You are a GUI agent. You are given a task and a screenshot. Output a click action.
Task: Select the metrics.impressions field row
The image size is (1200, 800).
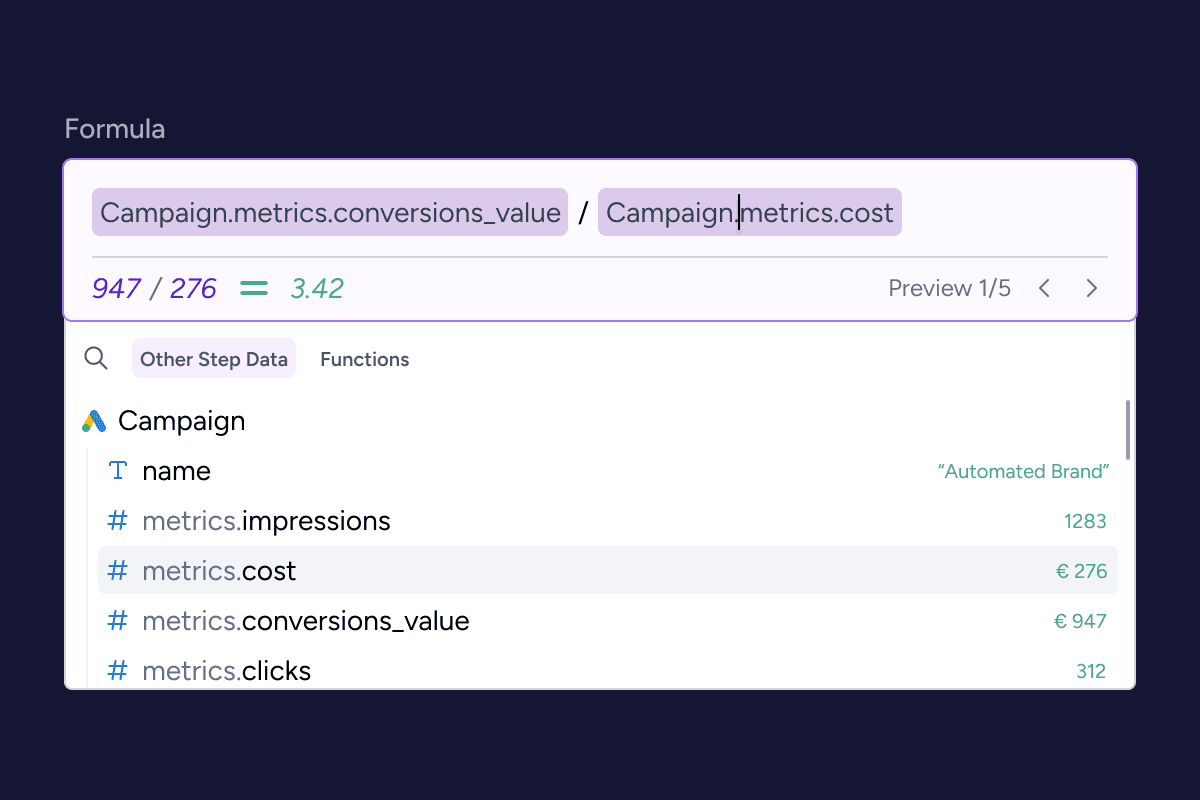pos(600,521)
